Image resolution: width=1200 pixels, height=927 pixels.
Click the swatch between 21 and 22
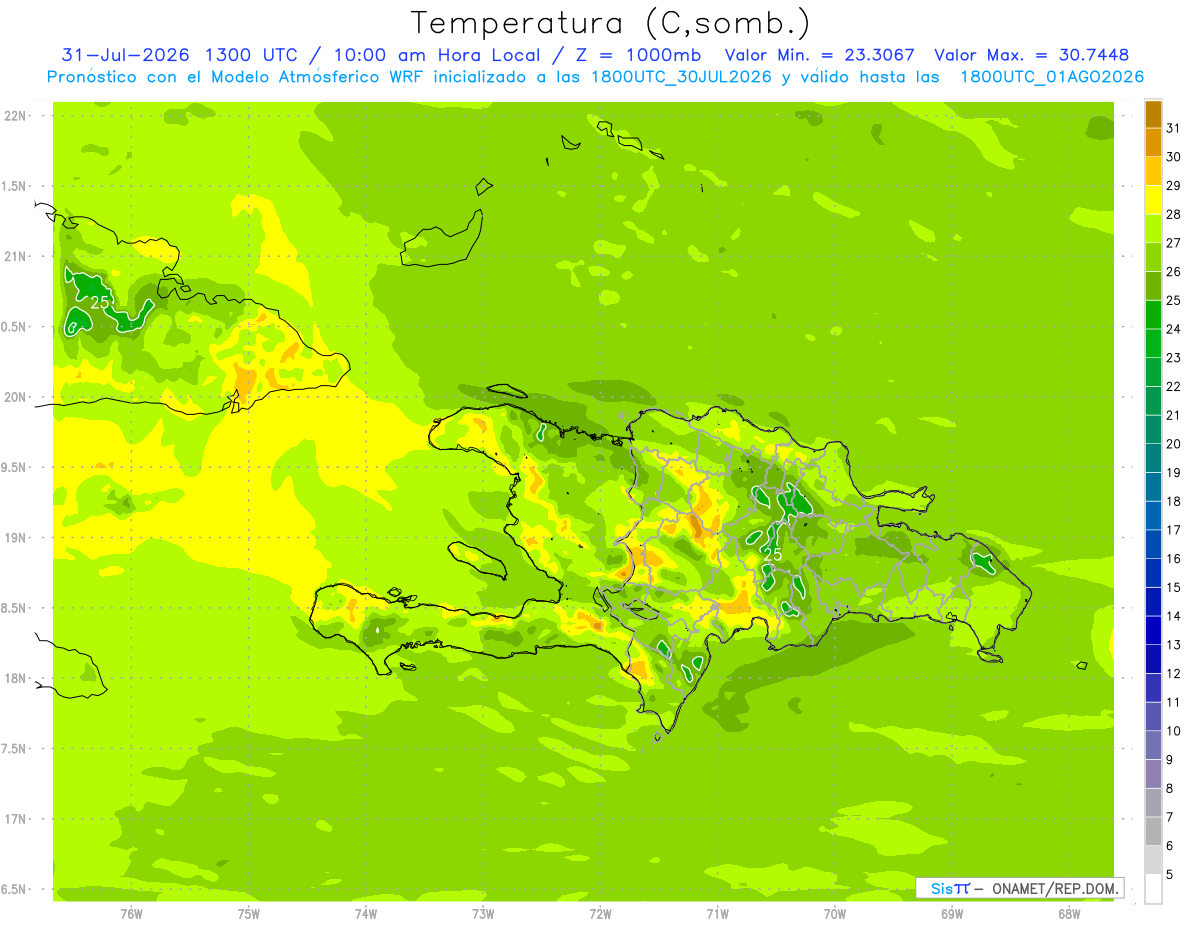[x=1153, y=401]
